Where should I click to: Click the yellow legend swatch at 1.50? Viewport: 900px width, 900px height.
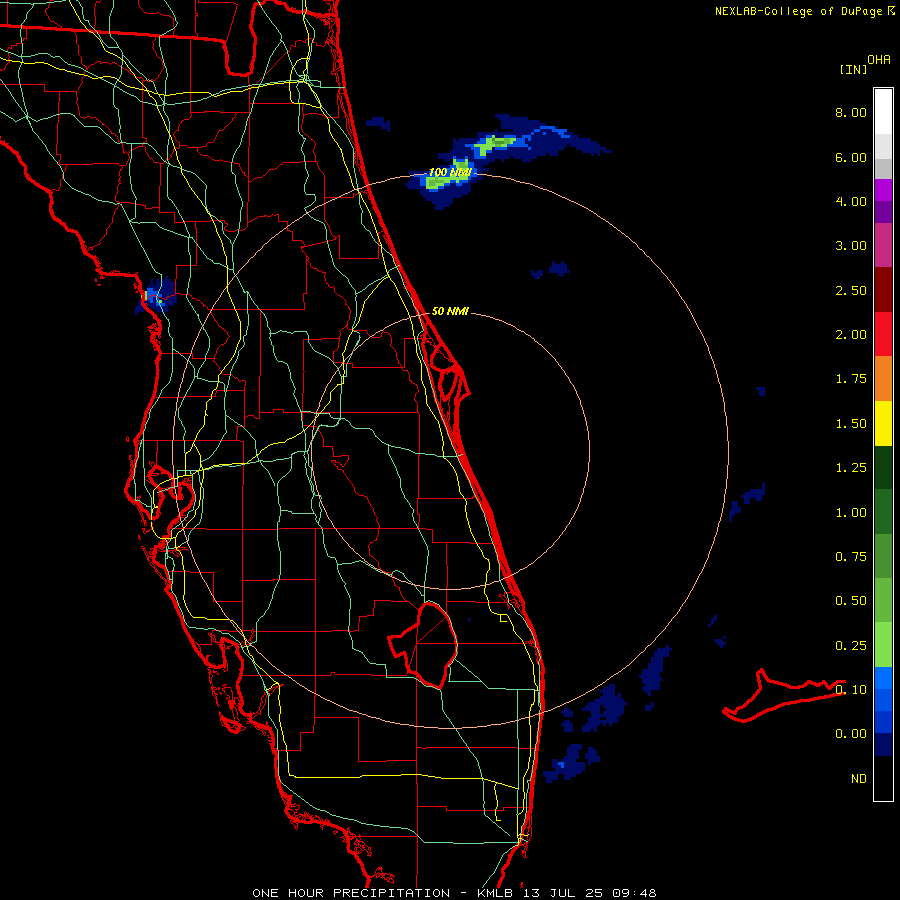click(x=883, y=423)
